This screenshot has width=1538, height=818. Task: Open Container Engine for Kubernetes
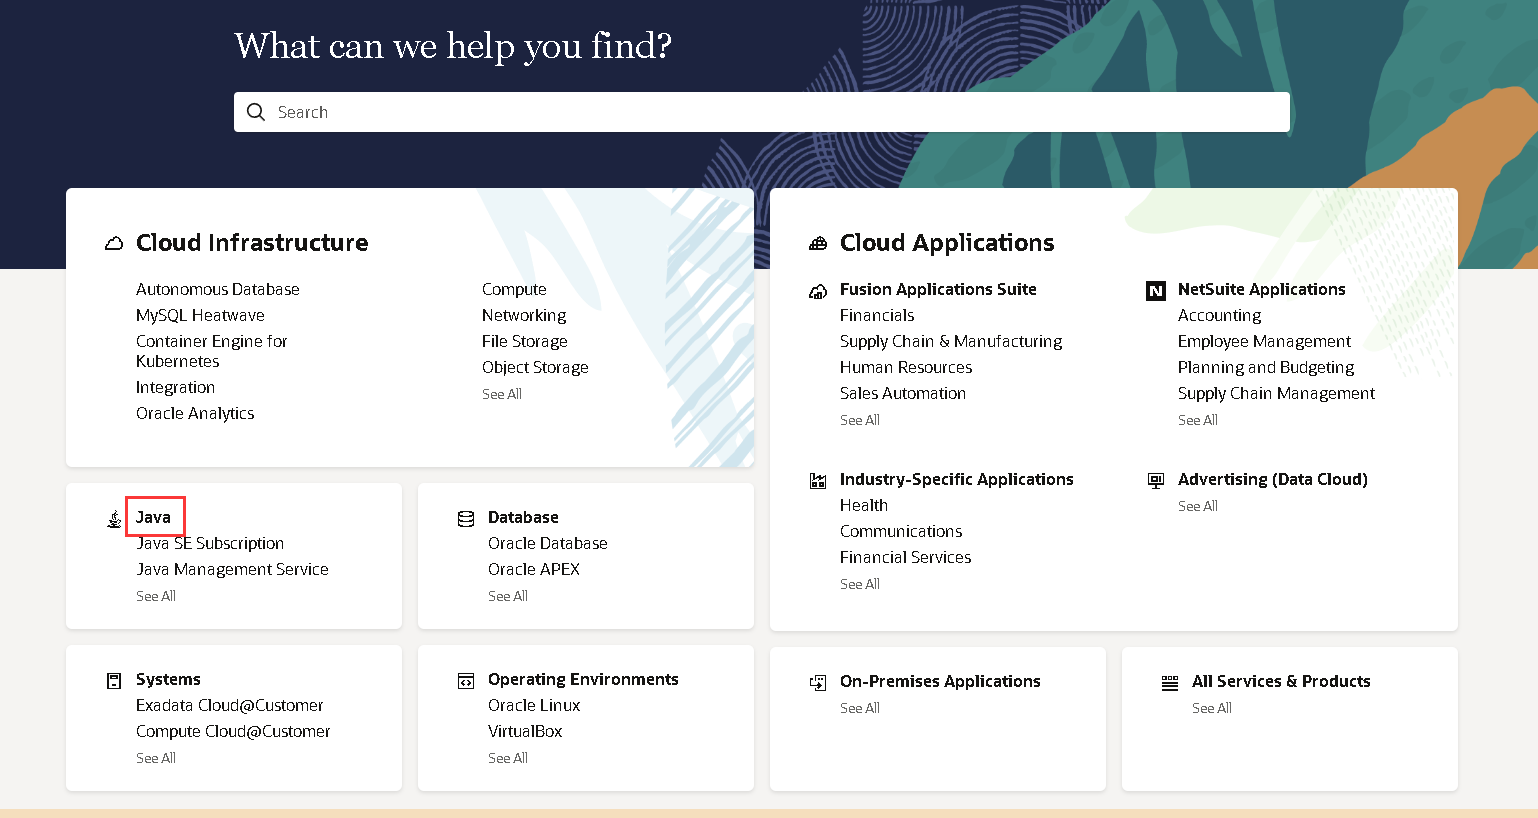pyautogui.click(x=212, y=351)
